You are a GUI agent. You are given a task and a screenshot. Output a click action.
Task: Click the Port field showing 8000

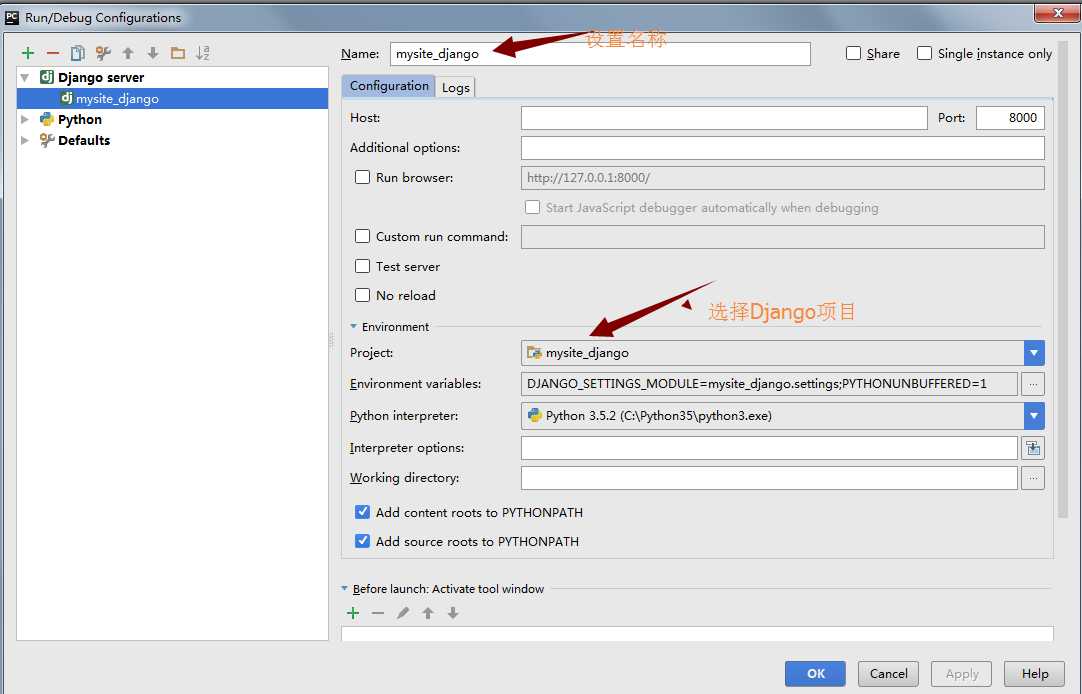[x=1010, y=118]
